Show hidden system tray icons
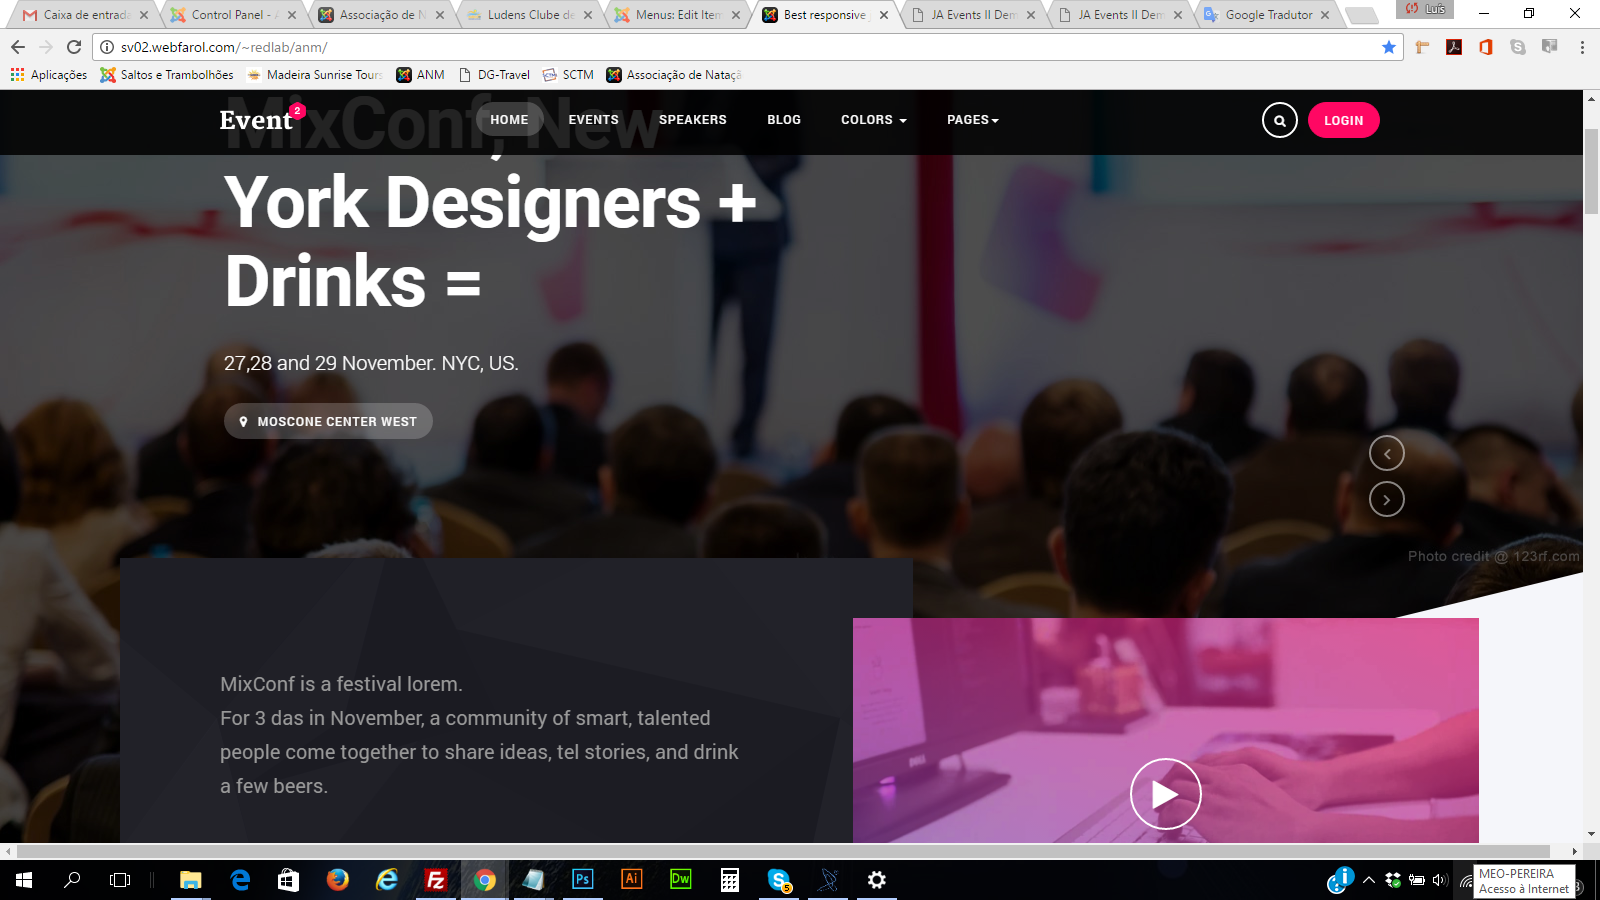The height and width of the screenshot is (900, 1600). point(1369,880)
